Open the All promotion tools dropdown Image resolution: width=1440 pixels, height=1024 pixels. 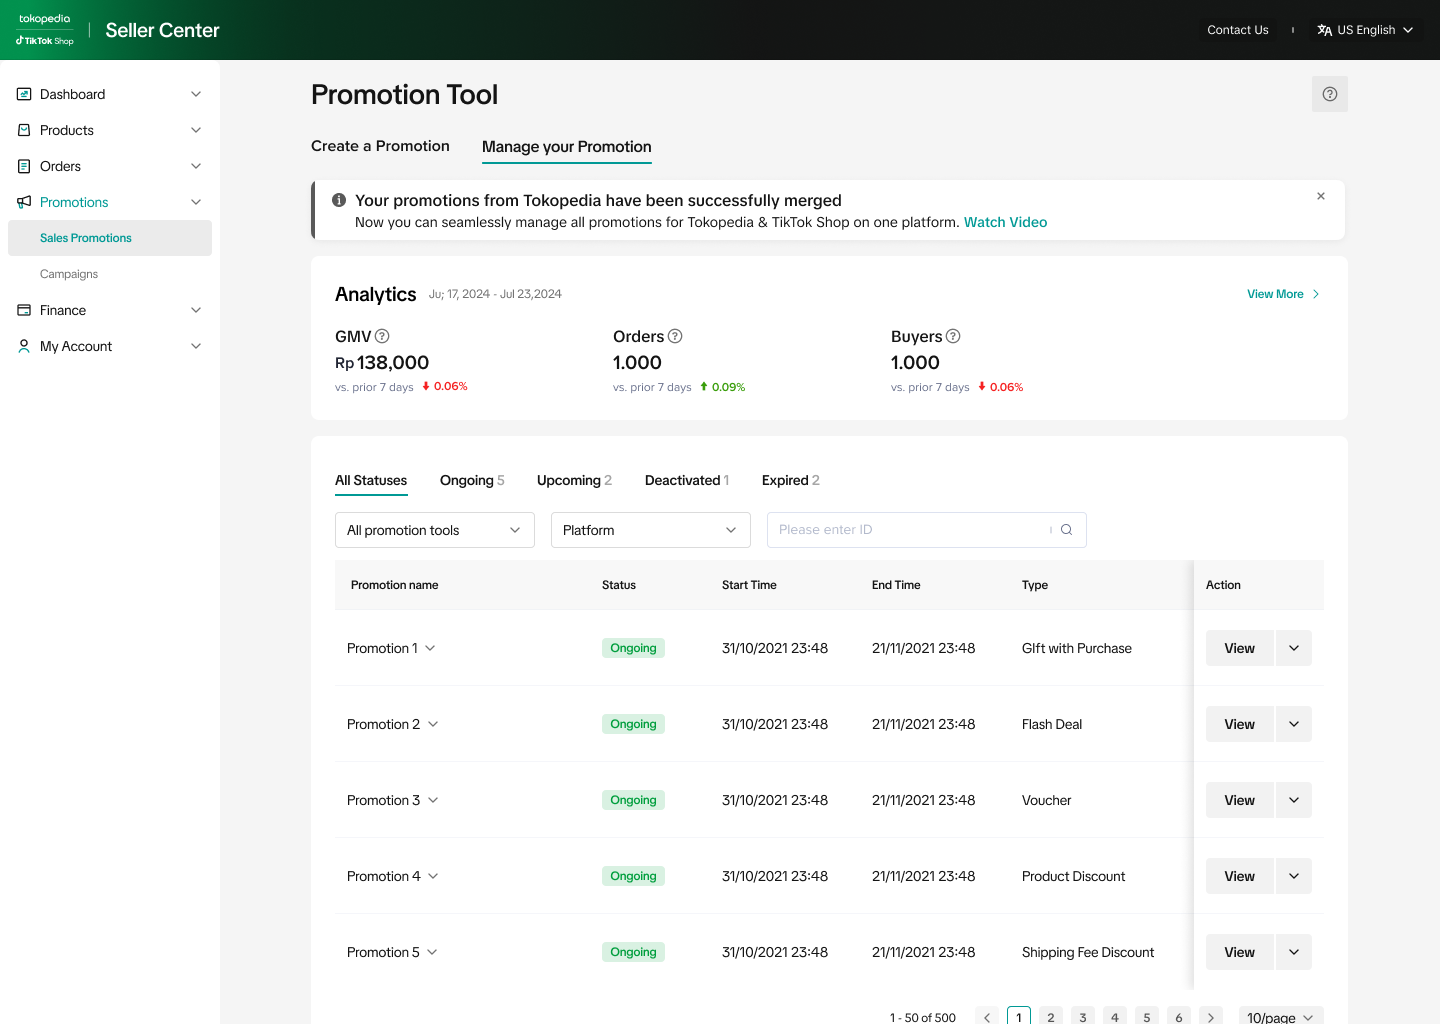coord(434,530)
